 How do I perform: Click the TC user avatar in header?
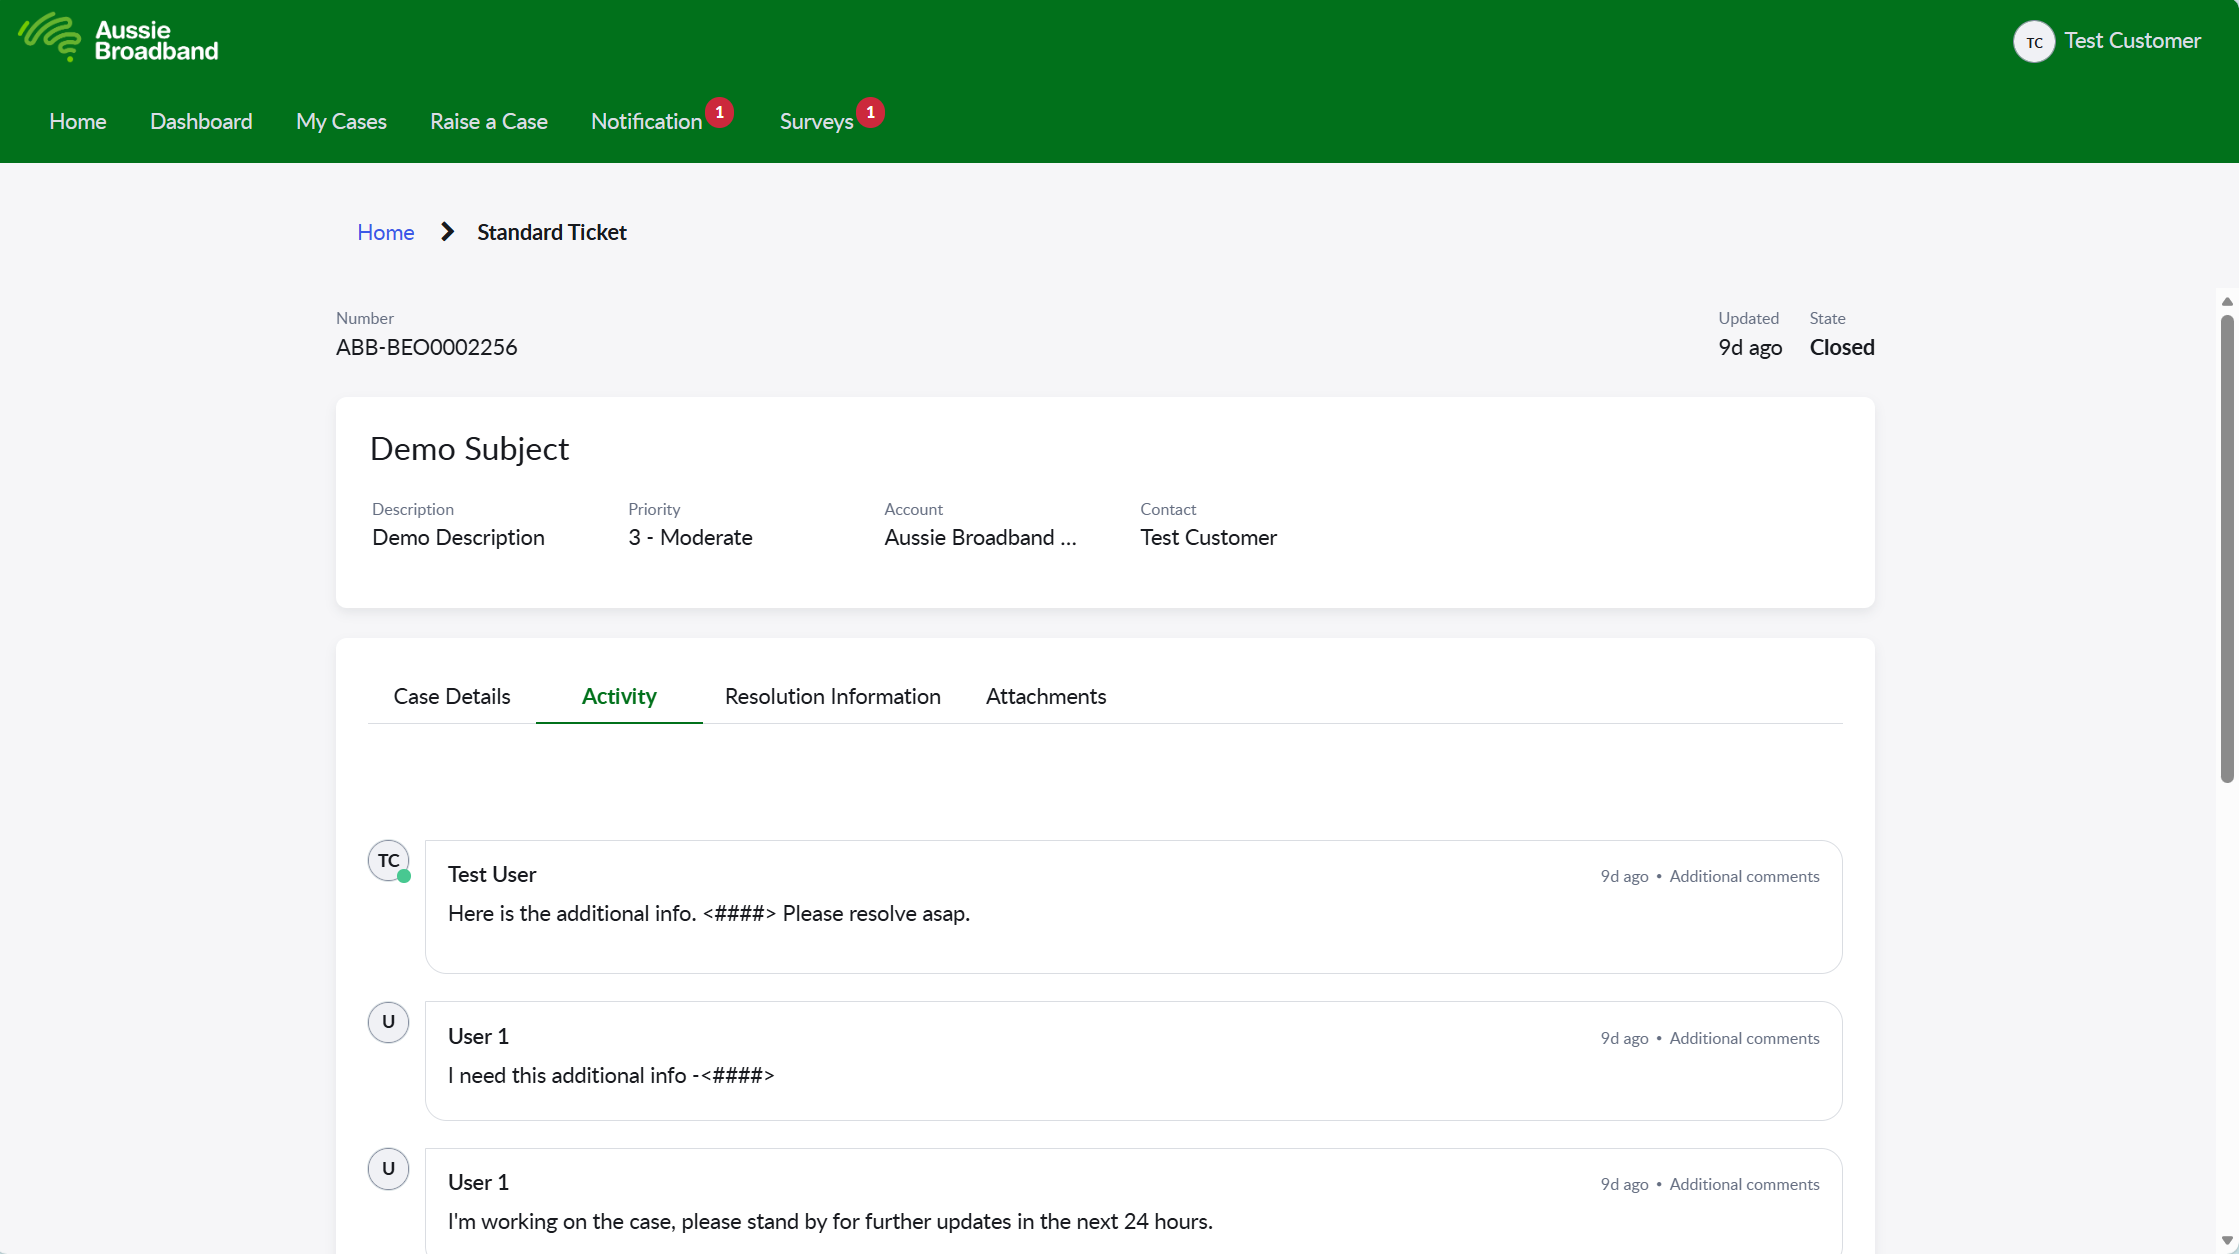point(2033,42)
